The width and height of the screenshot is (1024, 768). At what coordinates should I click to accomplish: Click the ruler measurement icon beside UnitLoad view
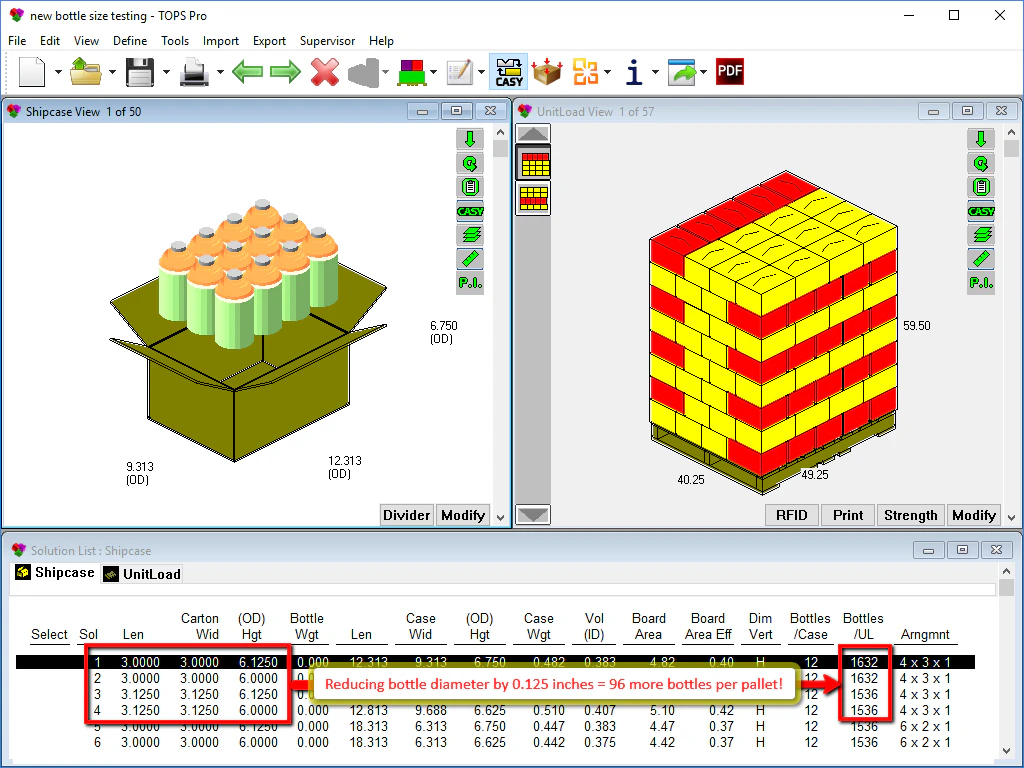981,259
